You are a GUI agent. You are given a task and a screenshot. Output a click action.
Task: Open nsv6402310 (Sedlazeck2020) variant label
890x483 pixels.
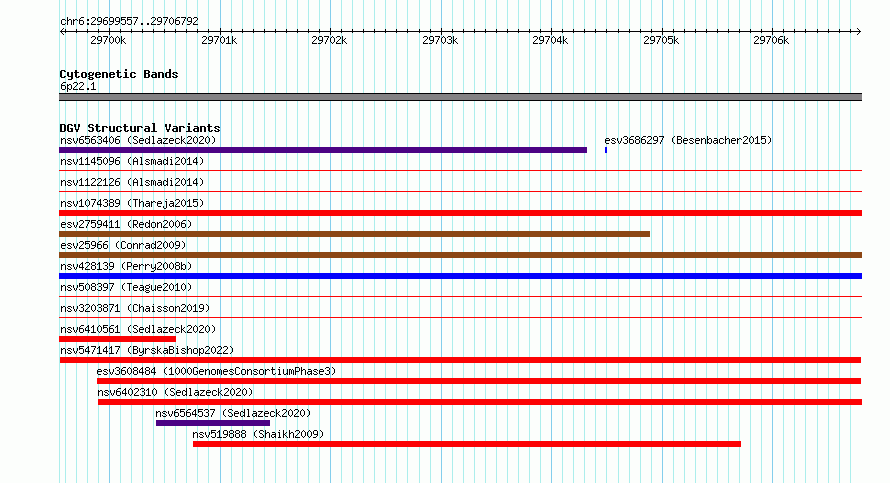pyautogui.click(x=175, y=392)
